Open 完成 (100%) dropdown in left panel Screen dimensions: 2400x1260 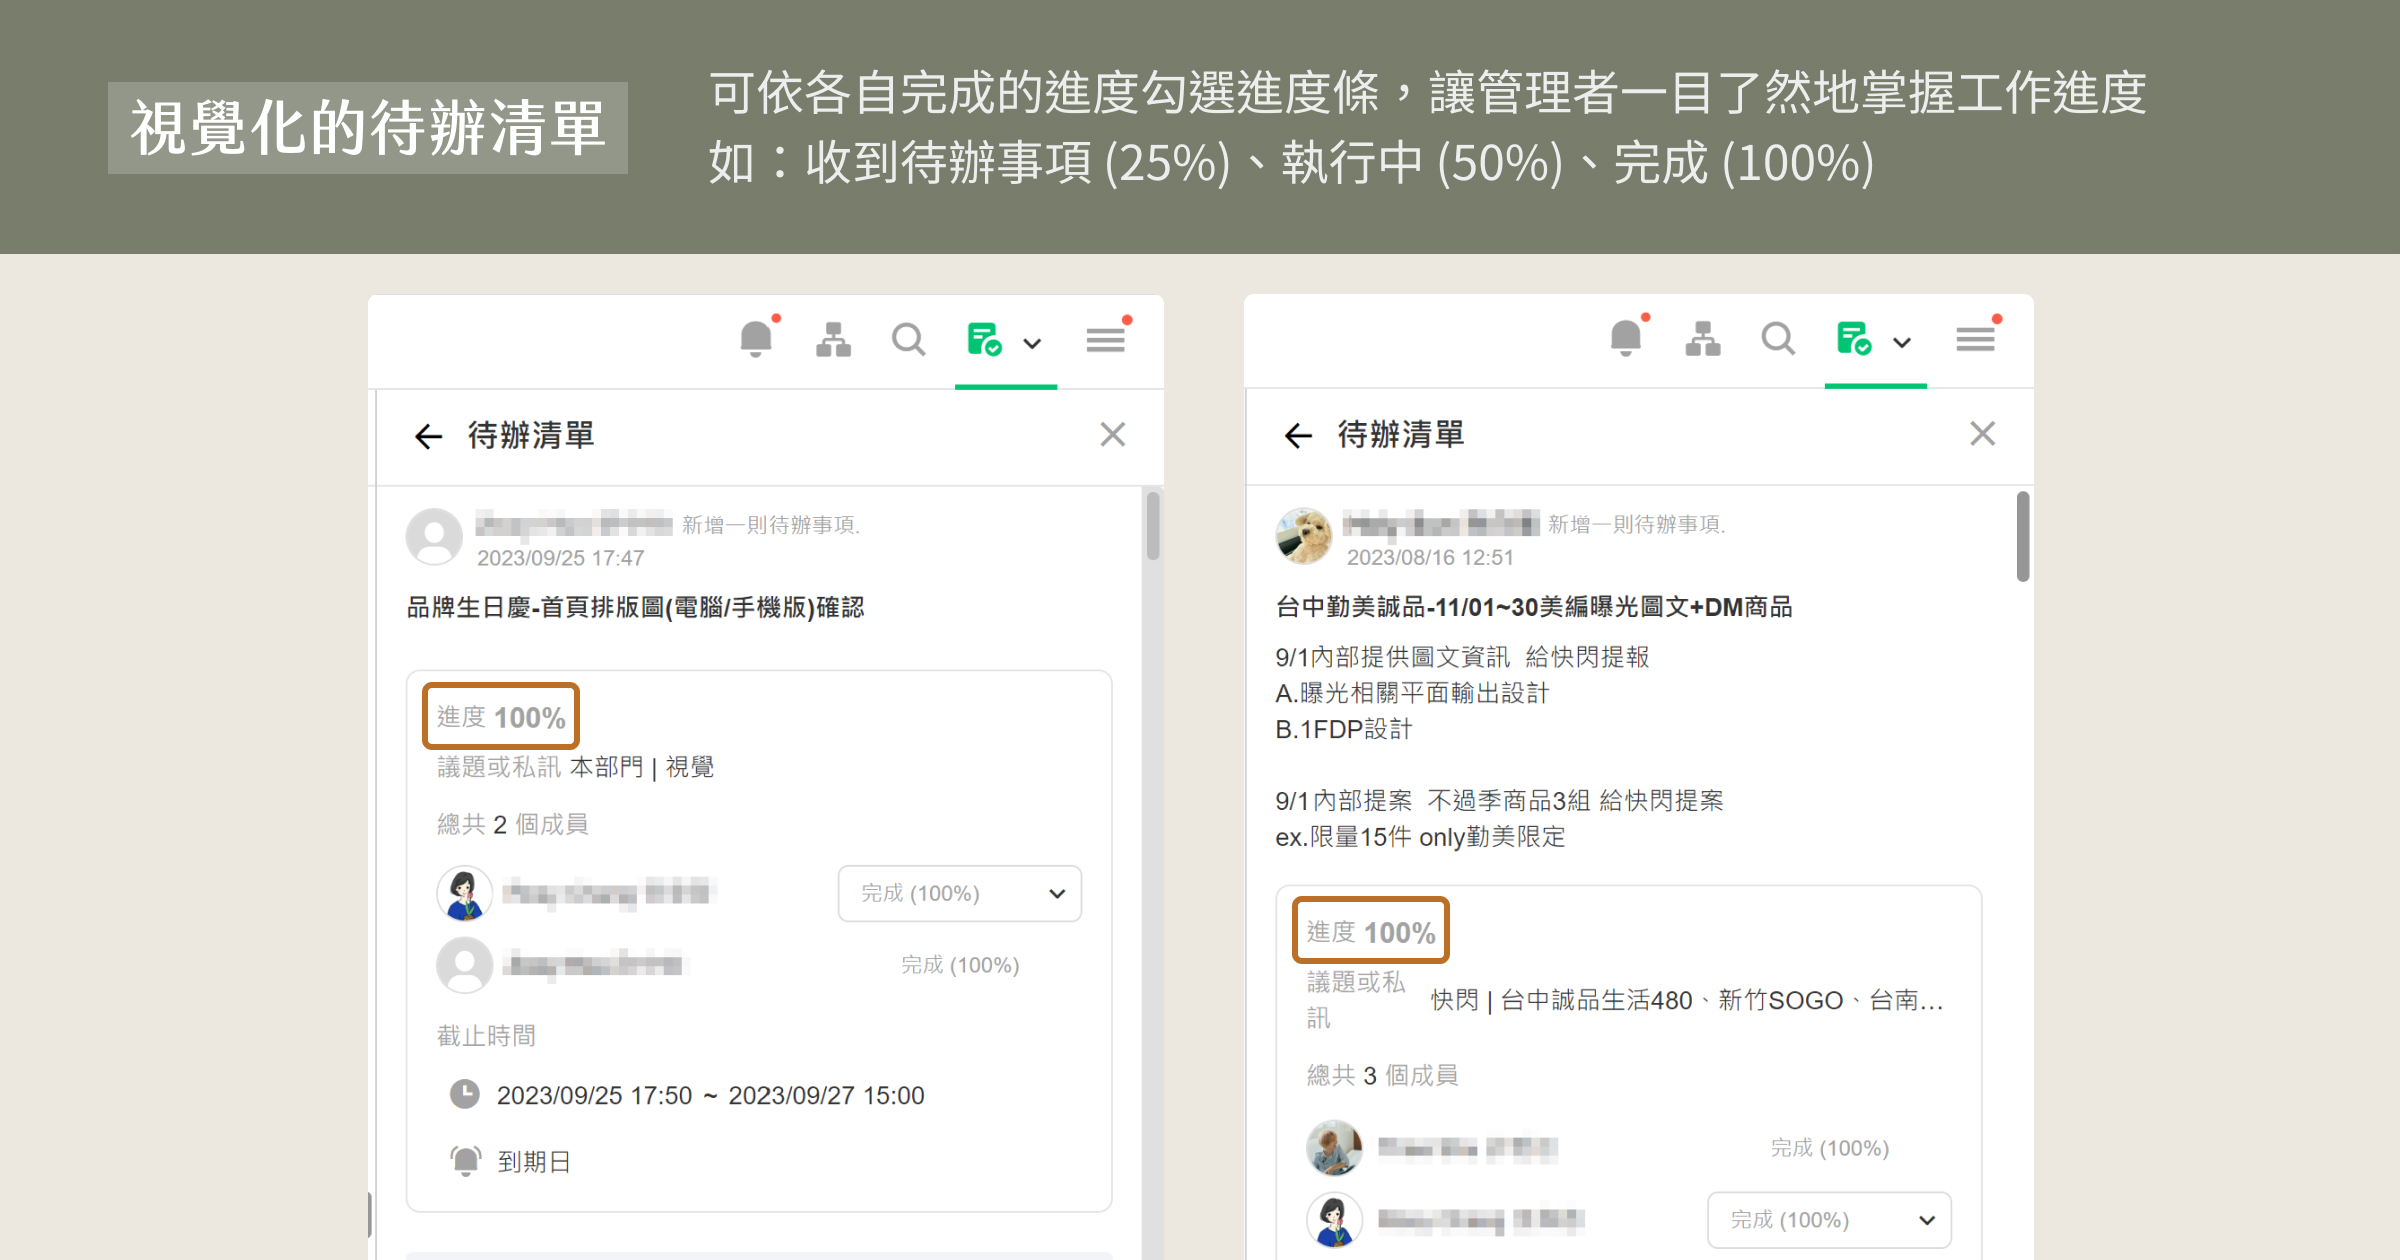tap(959, 893)
